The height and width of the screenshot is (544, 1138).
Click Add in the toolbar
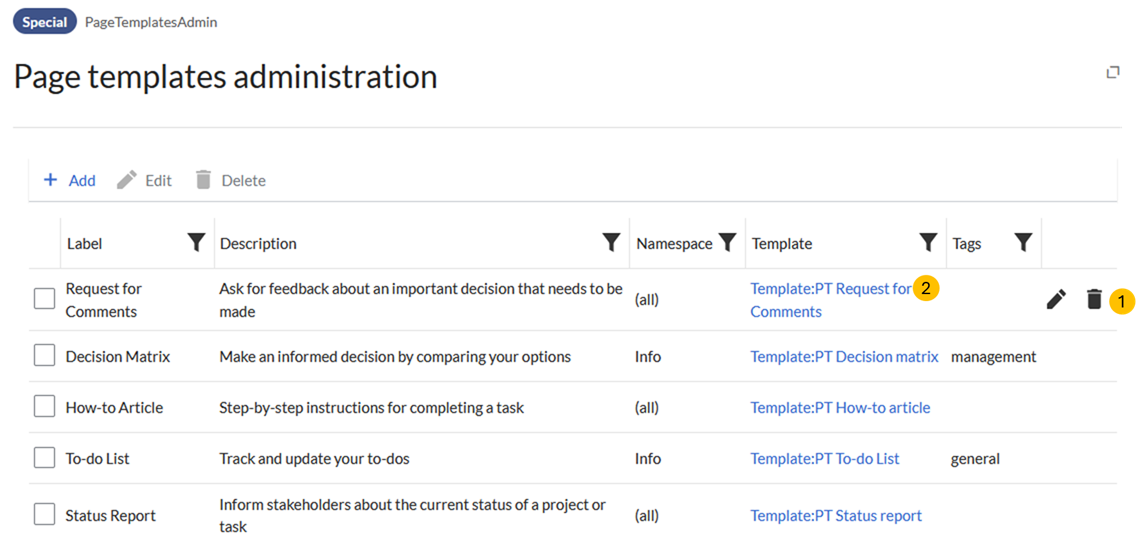(x=70, y=180)
